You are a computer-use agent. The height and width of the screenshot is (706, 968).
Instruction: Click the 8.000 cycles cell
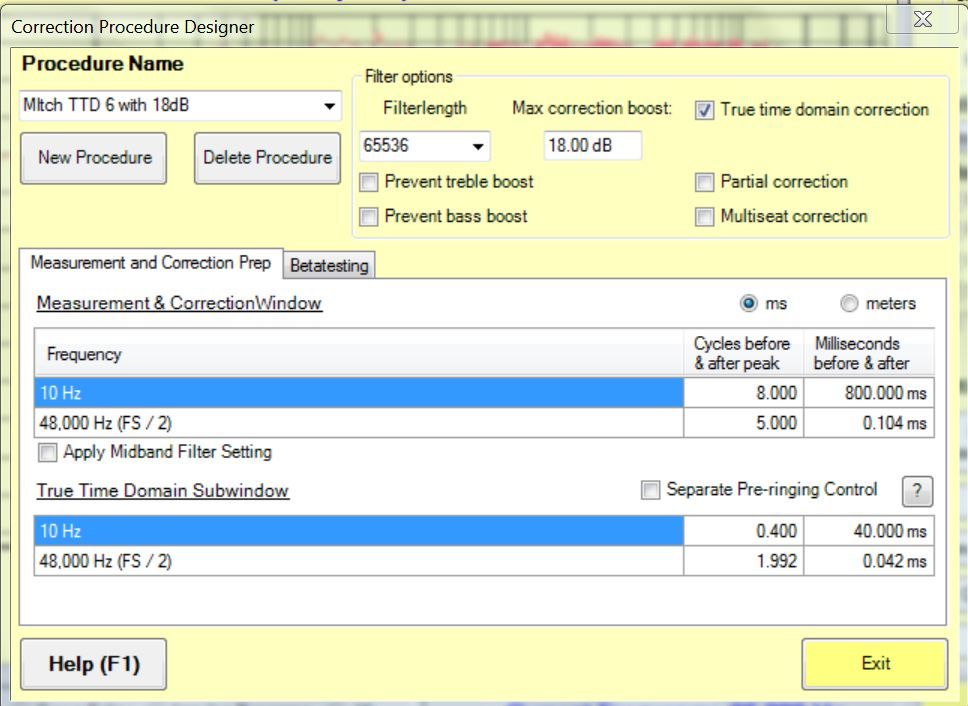743,393
